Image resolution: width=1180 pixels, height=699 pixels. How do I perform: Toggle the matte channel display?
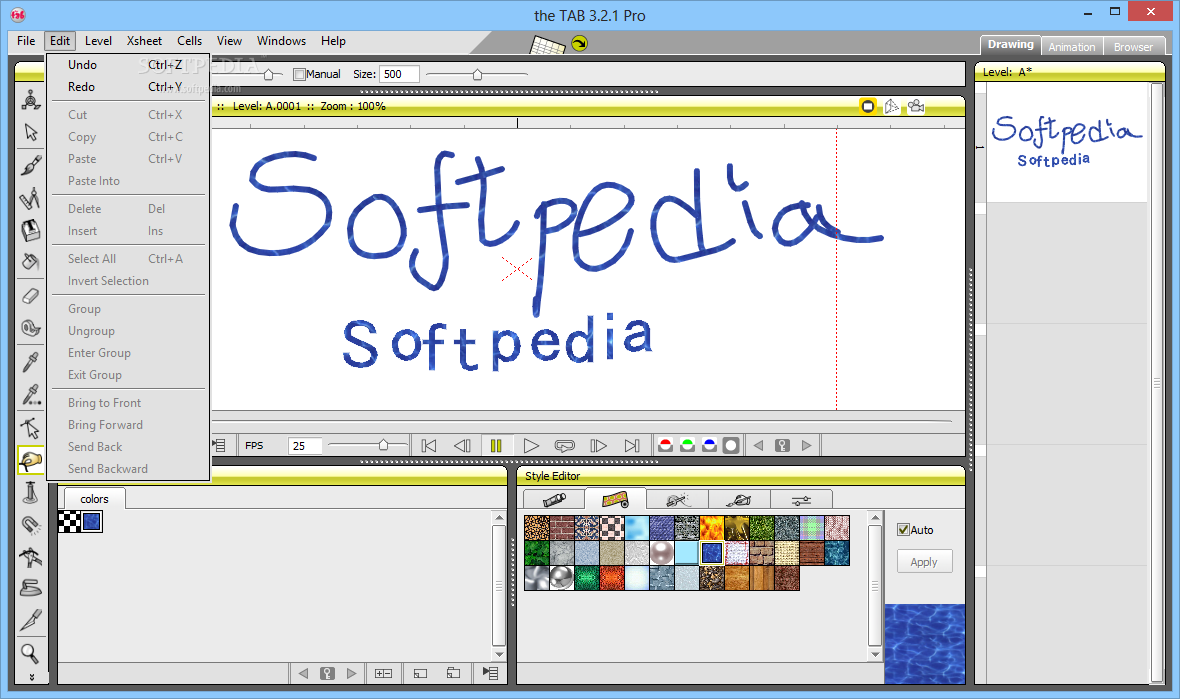click(x=731, y=445)
